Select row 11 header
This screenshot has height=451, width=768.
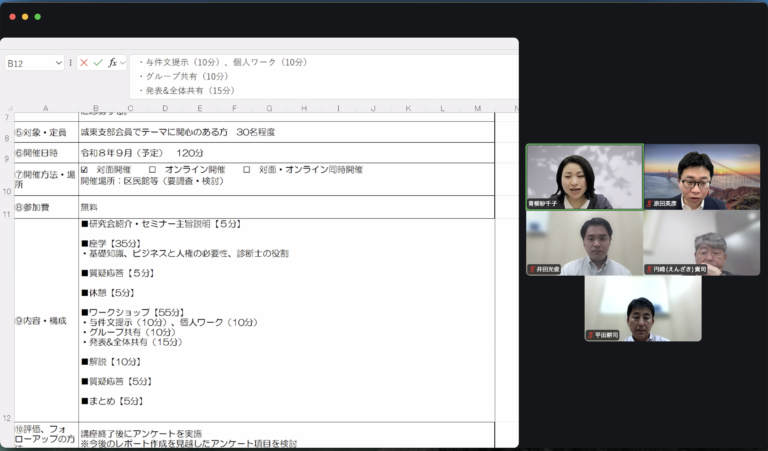(7, 207)
